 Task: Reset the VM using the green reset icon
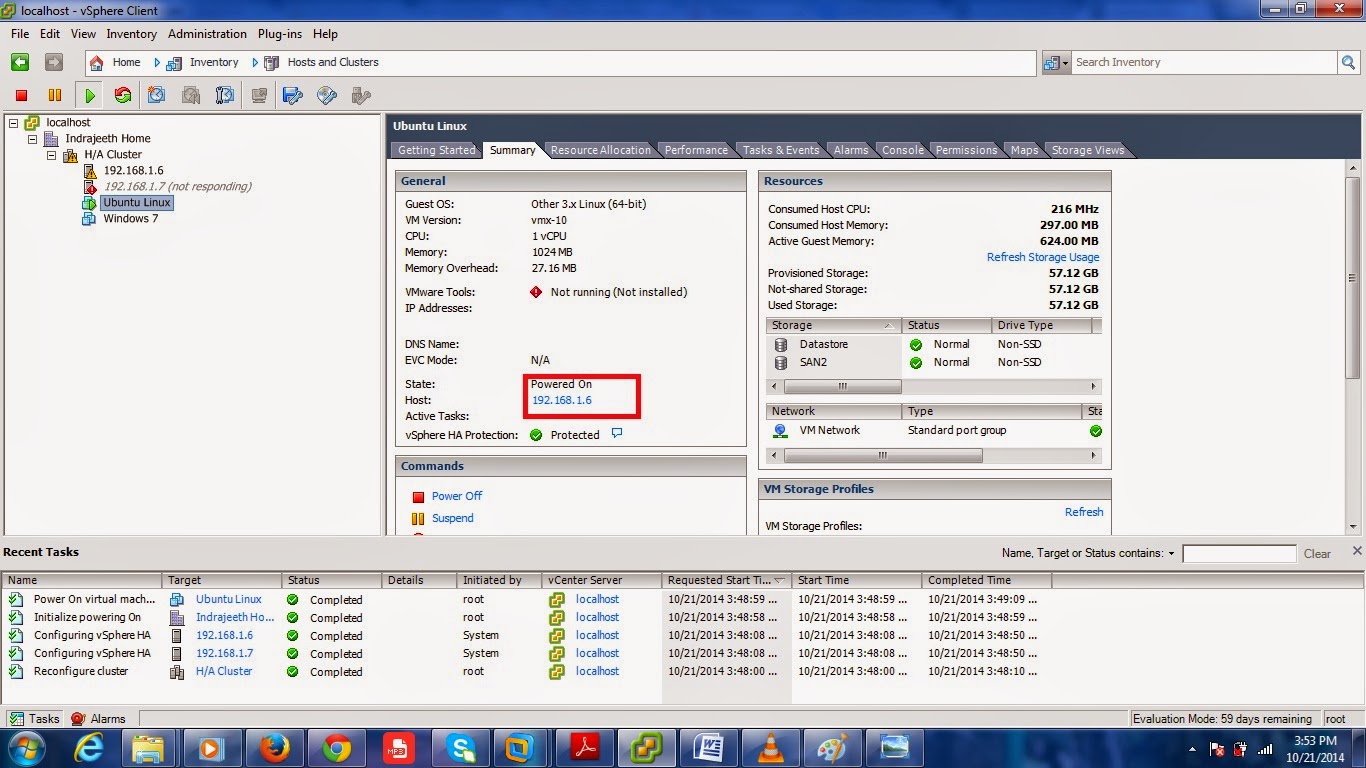click(x=123, y=95)
